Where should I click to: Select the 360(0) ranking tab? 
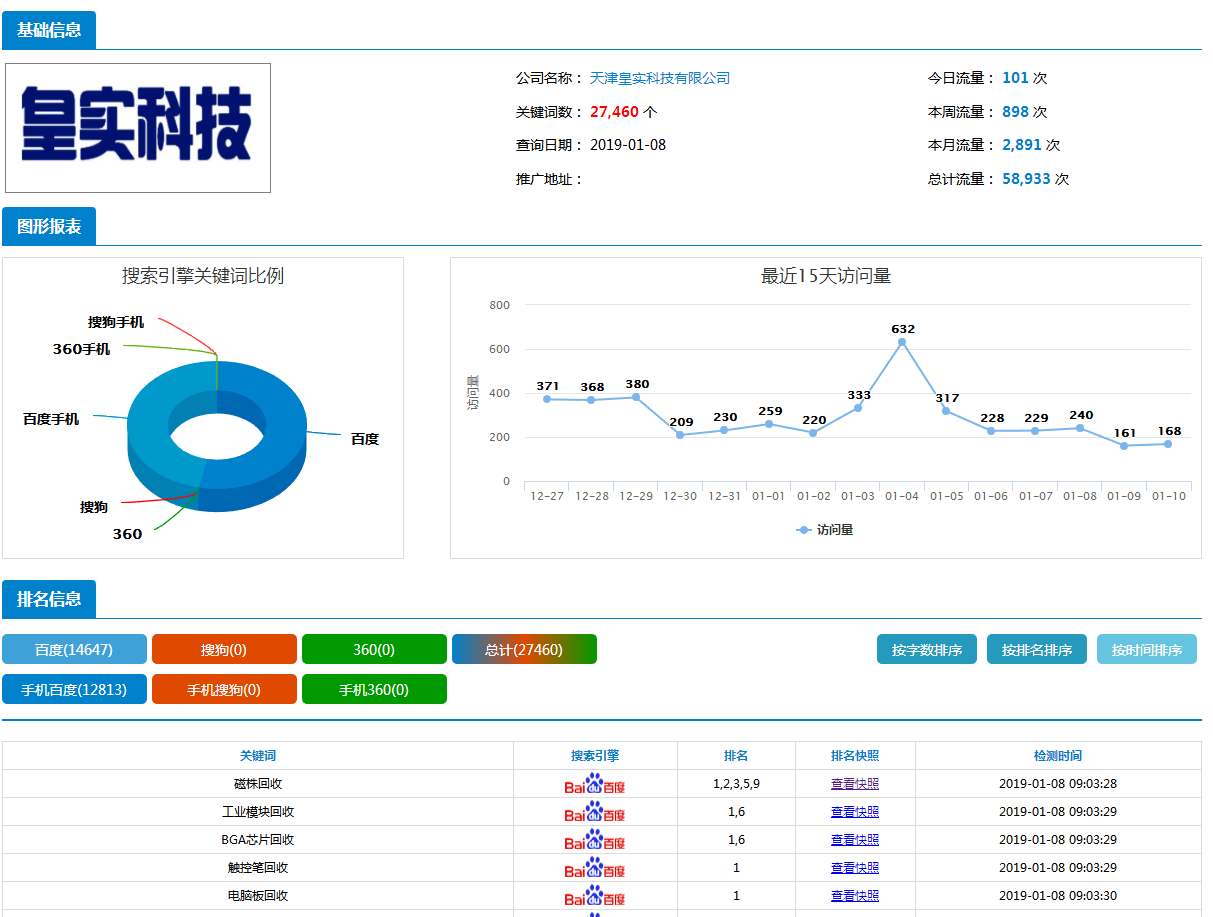click(x=374, y=649)
